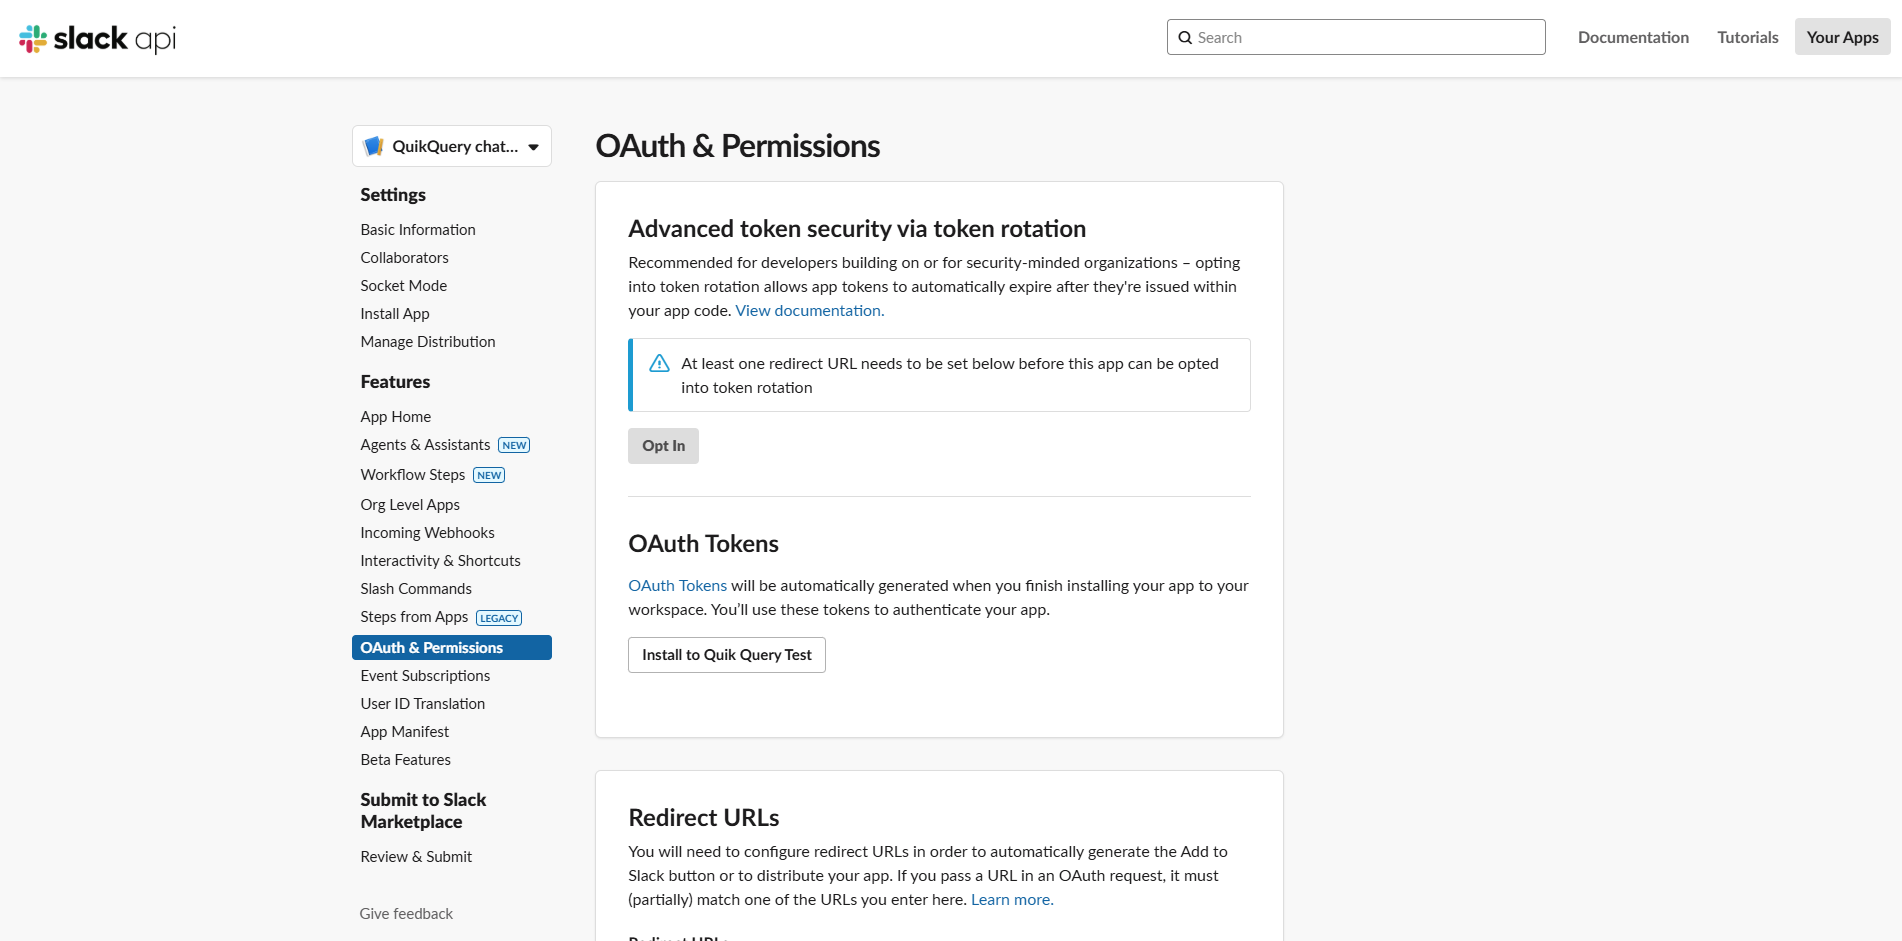Click LEGACY badge beside Steps from Apps

pos(499,618)
